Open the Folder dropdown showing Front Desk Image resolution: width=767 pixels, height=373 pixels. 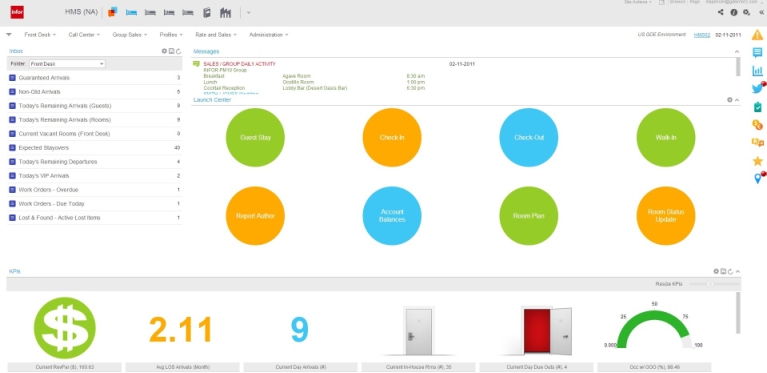[x=67, y=64]
